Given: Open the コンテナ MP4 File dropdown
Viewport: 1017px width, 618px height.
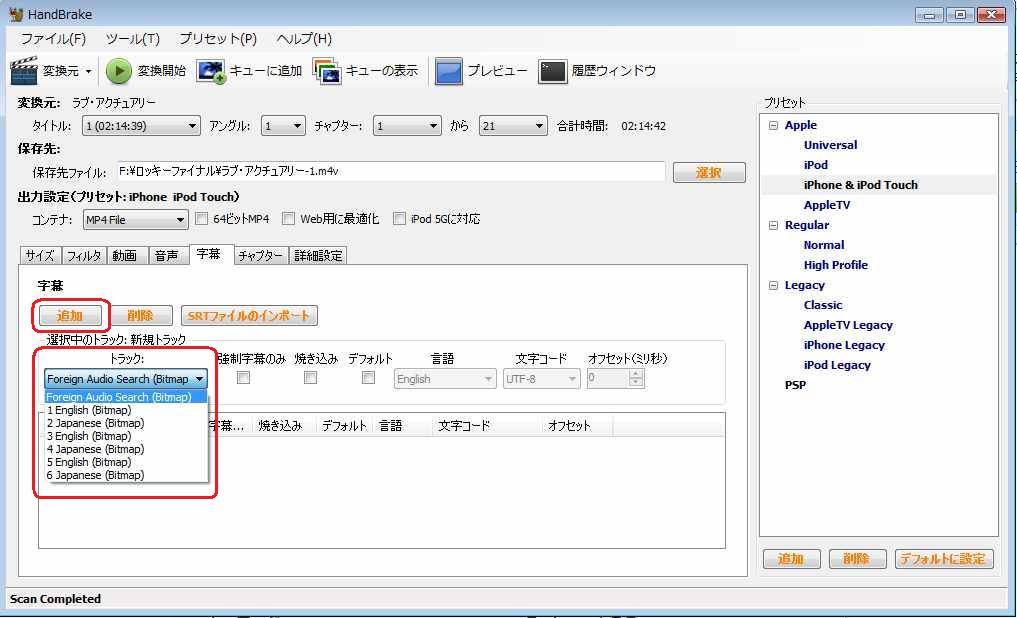Looking at the screenshot, I should pyautogui.click(x=134, y=220).
